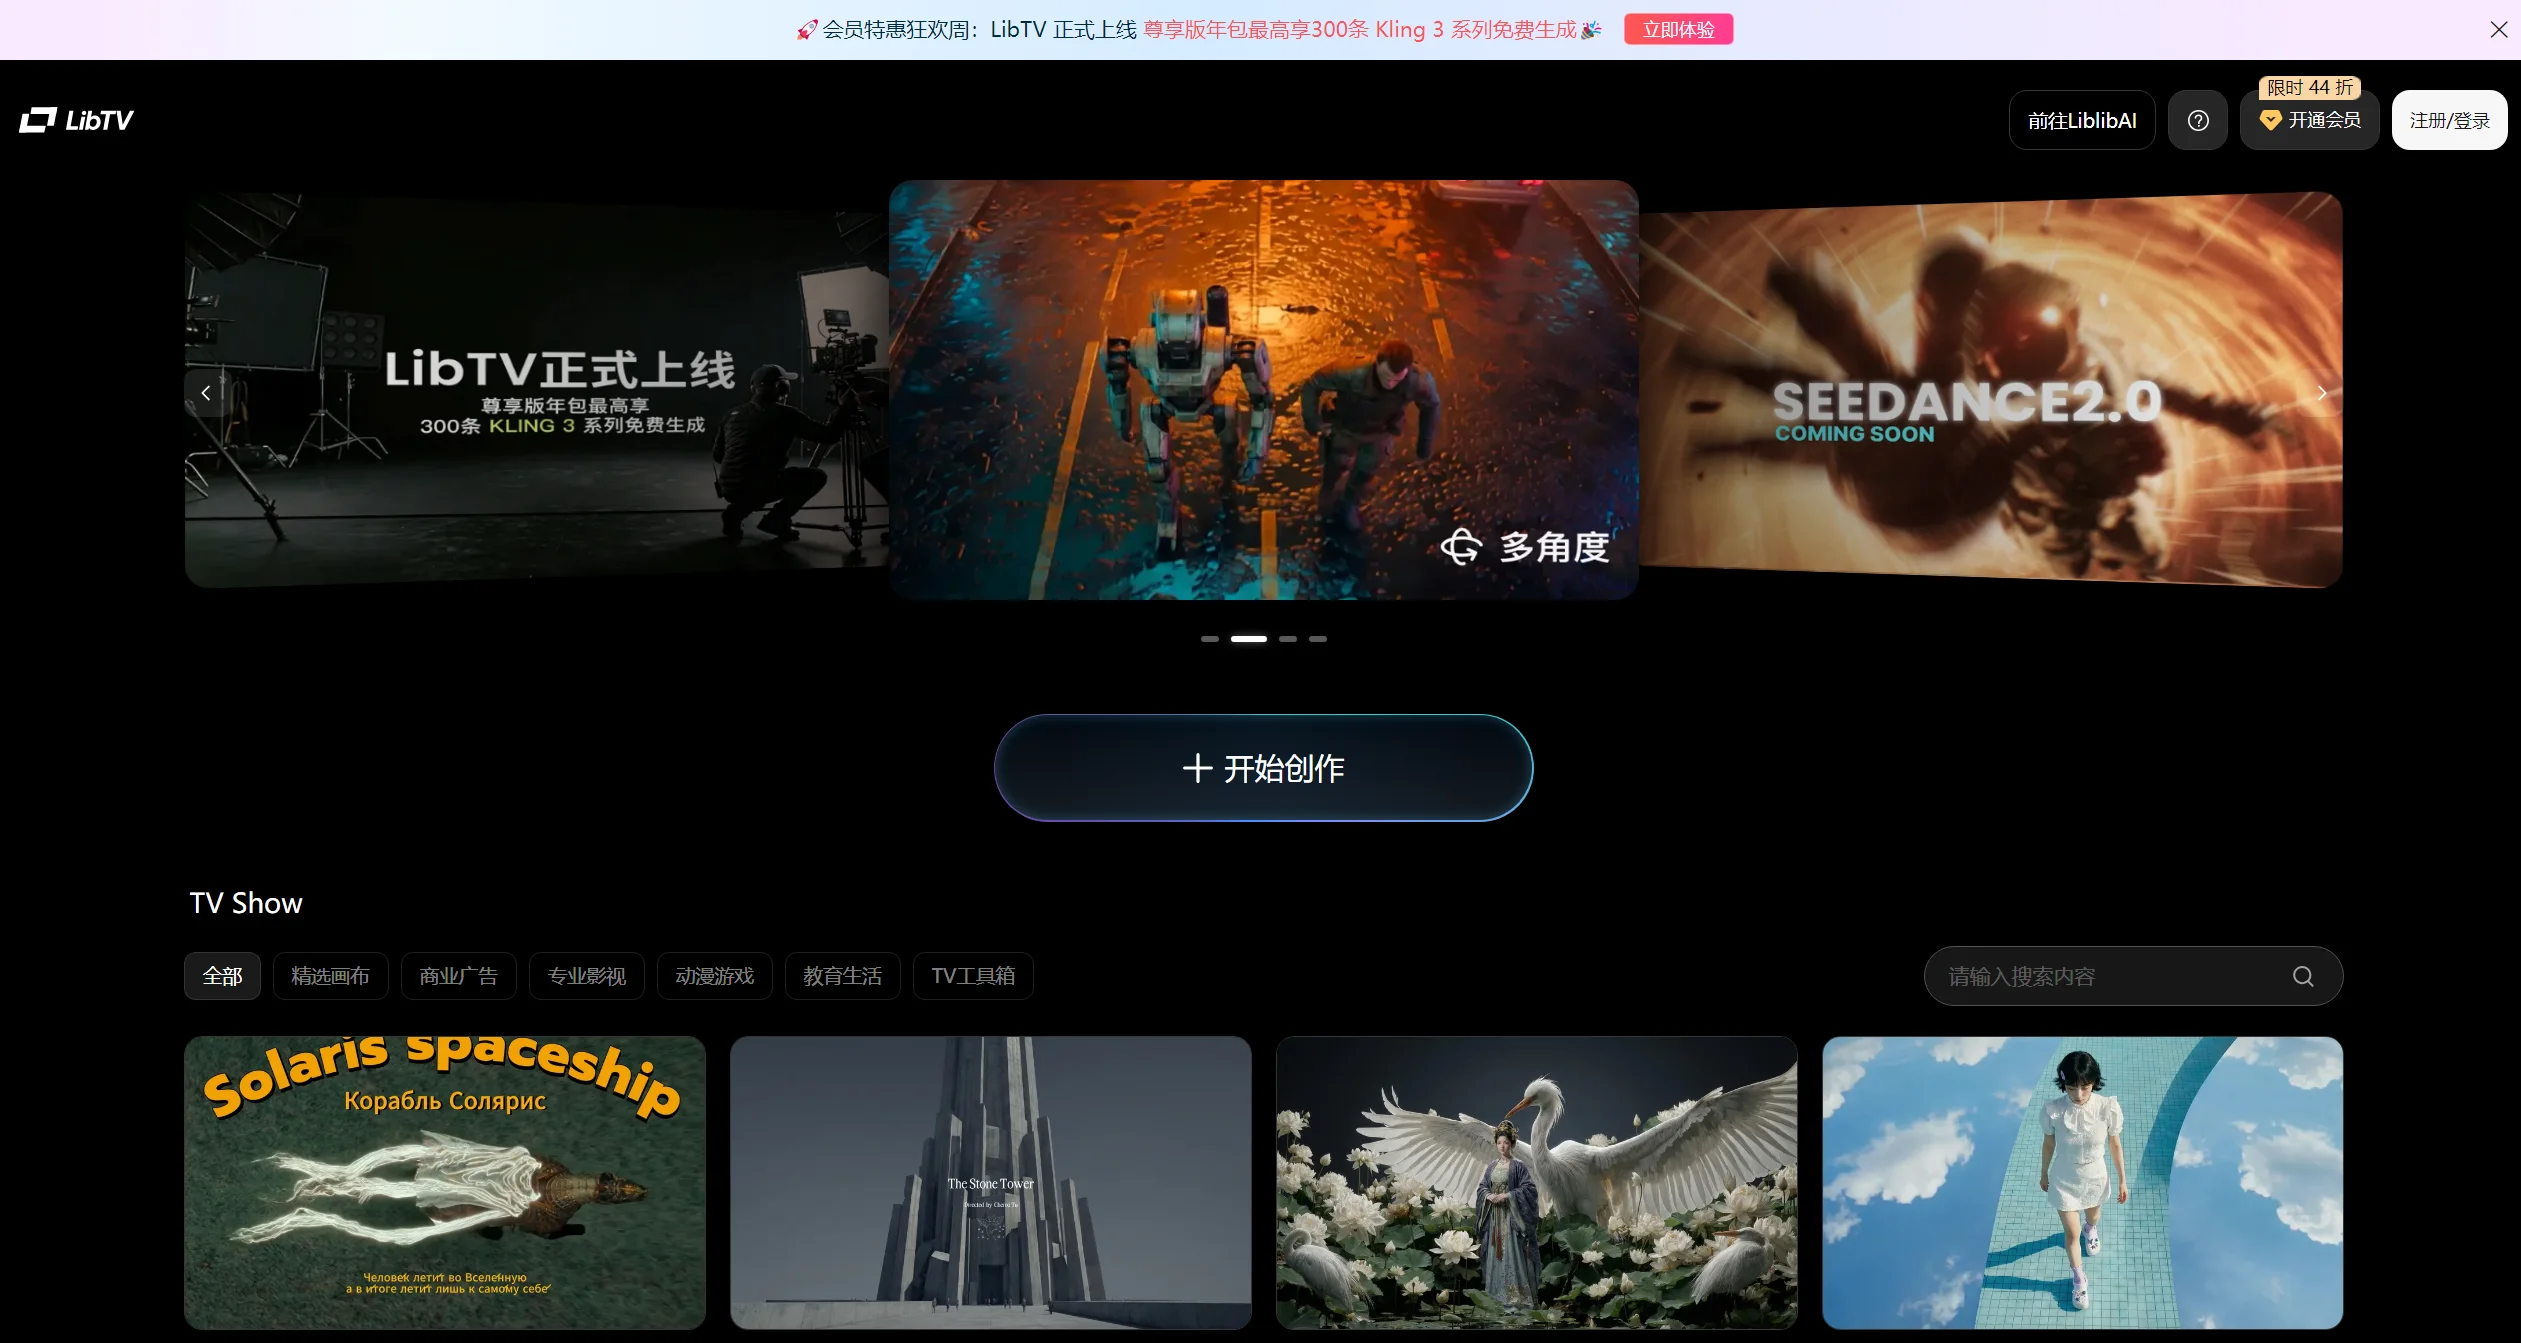Click the 开通会员 membership button
The height and width of the screenshot is (1343, 2521).
pyautogui.click(x=2309, y=120)
